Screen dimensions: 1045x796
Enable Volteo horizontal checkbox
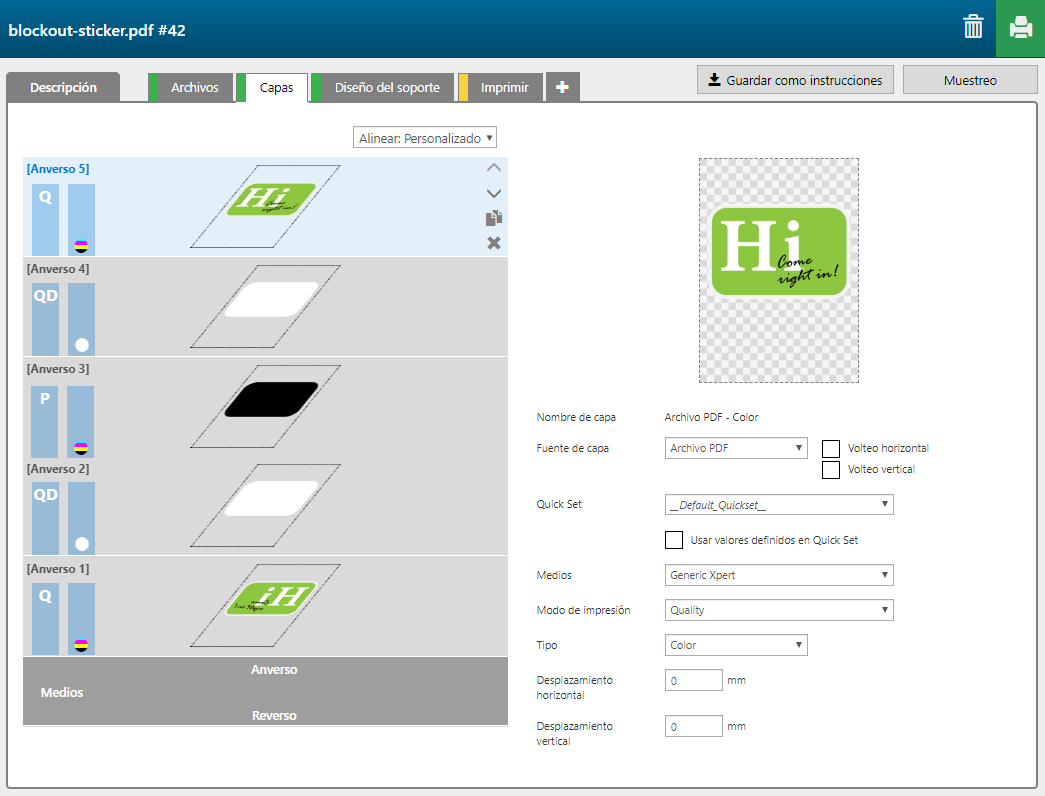point(830,448)
